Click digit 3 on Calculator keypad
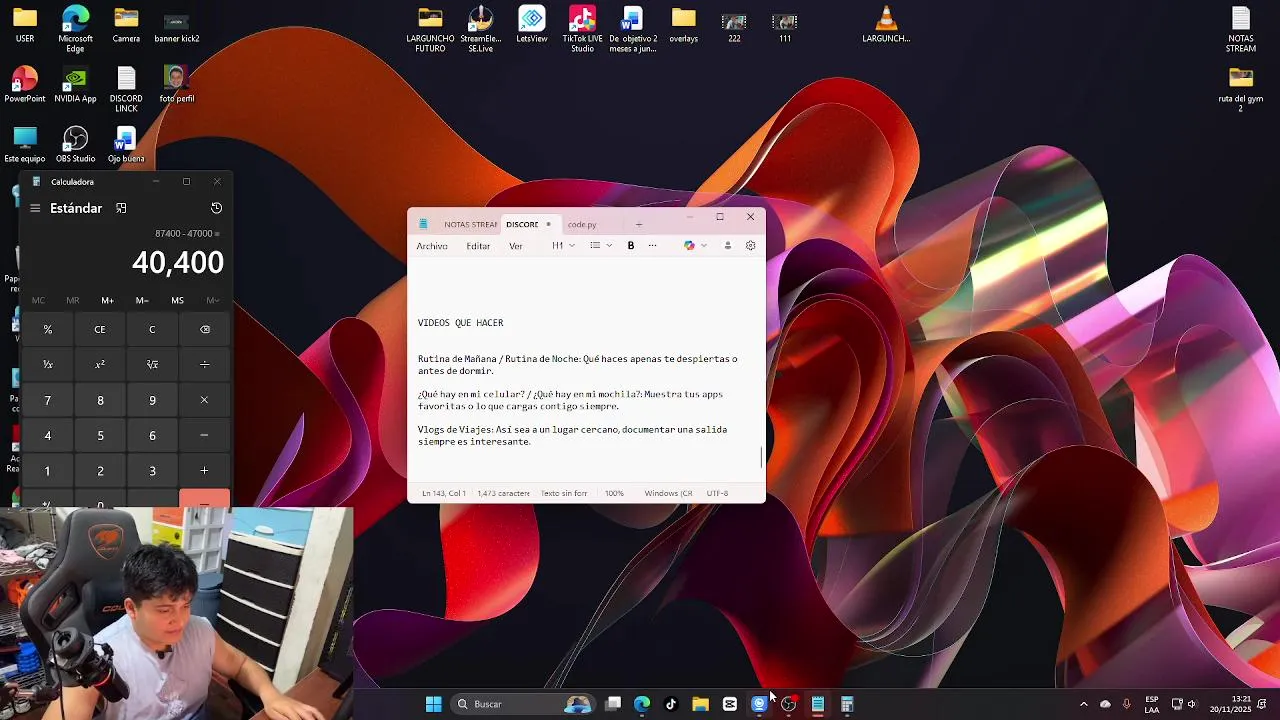The image size is (1280, 720). 152,471
